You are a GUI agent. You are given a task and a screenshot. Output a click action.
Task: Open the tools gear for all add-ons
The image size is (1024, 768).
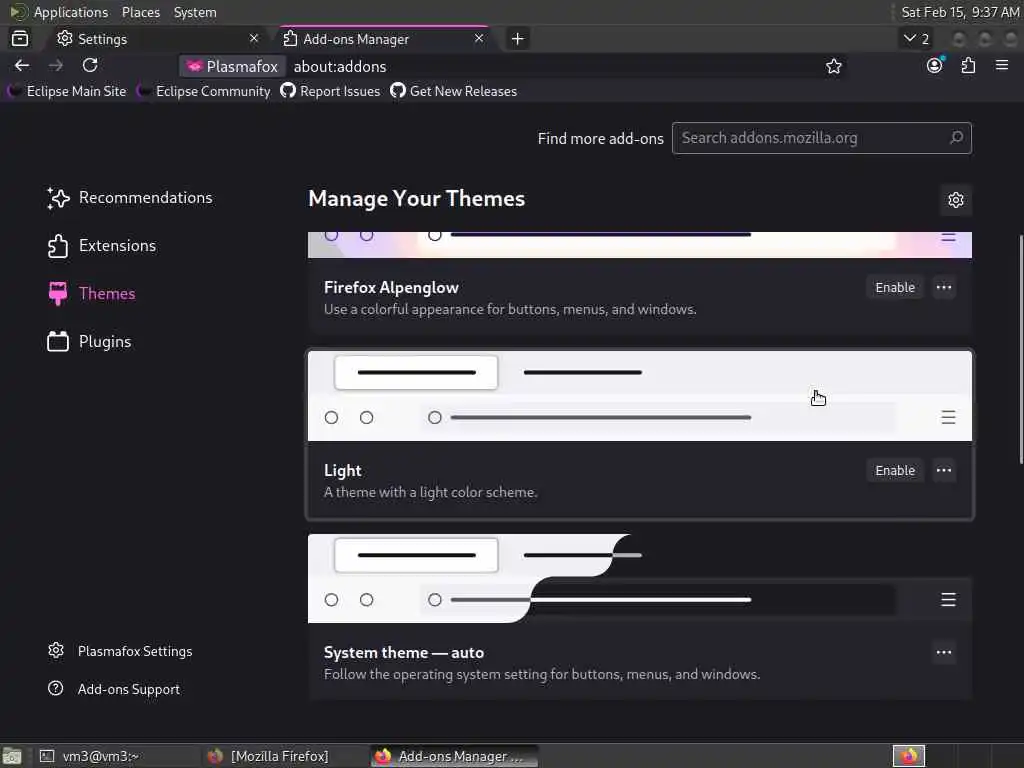(x=956, y=200)
